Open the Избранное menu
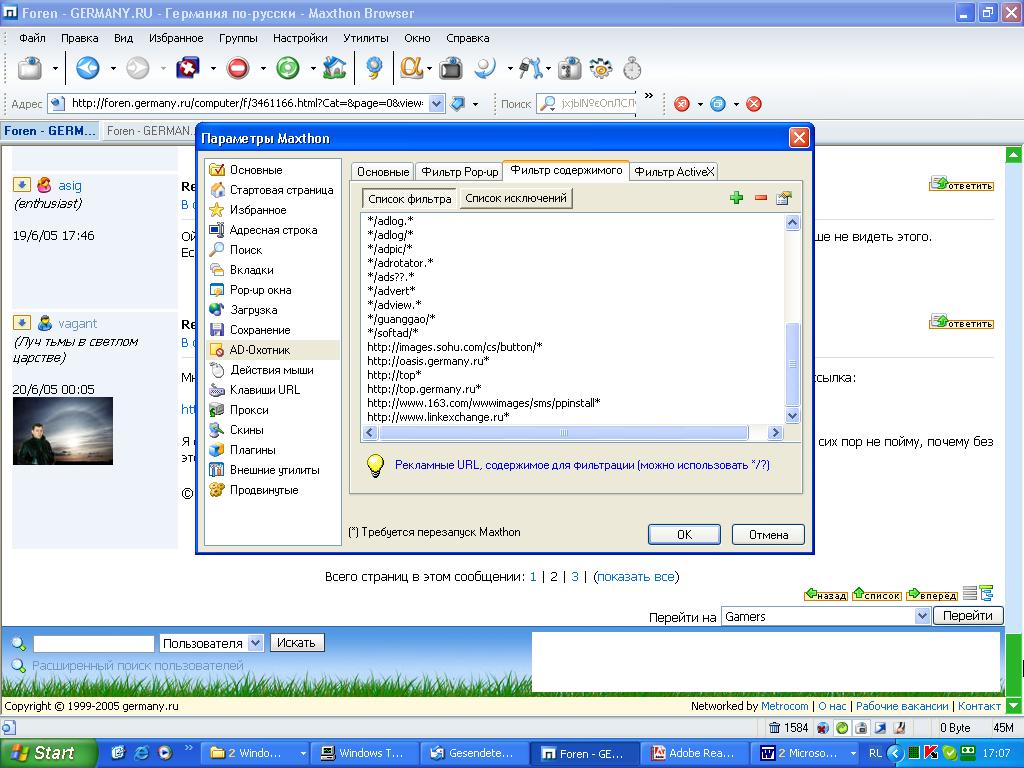Image resolution: width=1024 pixels, height=768 pixels. coord(176,38)
